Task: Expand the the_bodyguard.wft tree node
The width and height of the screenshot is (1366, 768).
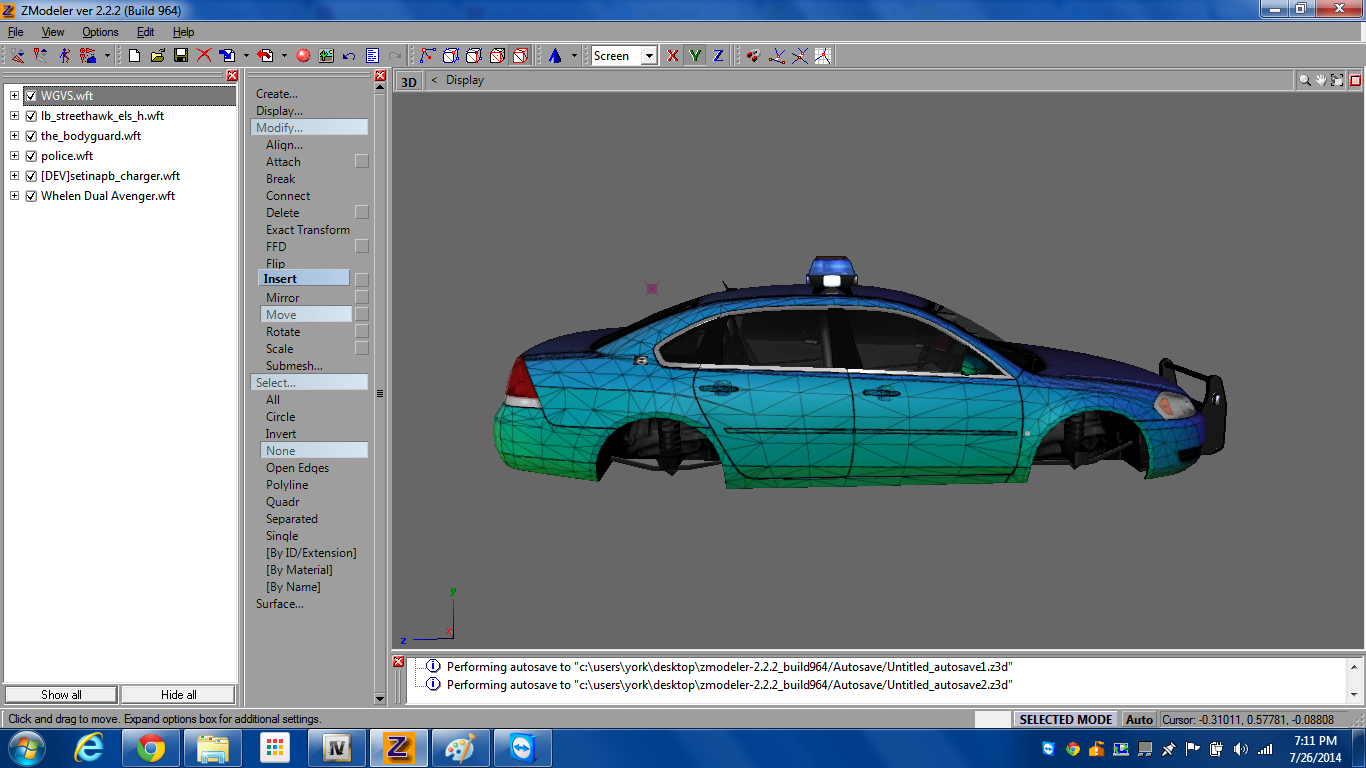Action: (x=14, y=136)
